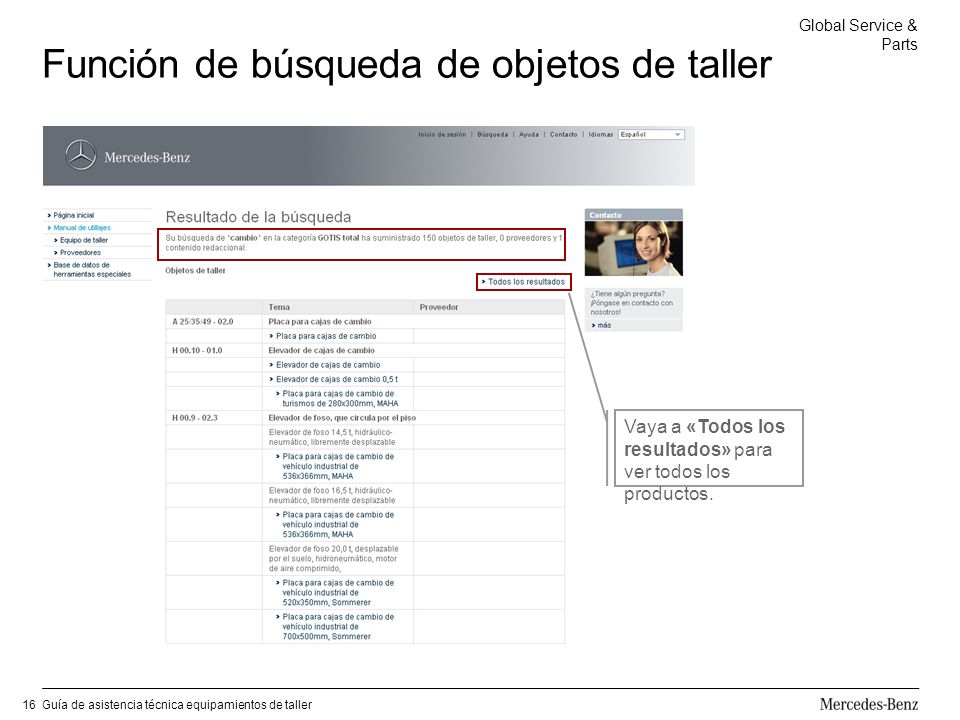Open Placa de turismos de 280x300mm, MAHA

tap(340, 399)
